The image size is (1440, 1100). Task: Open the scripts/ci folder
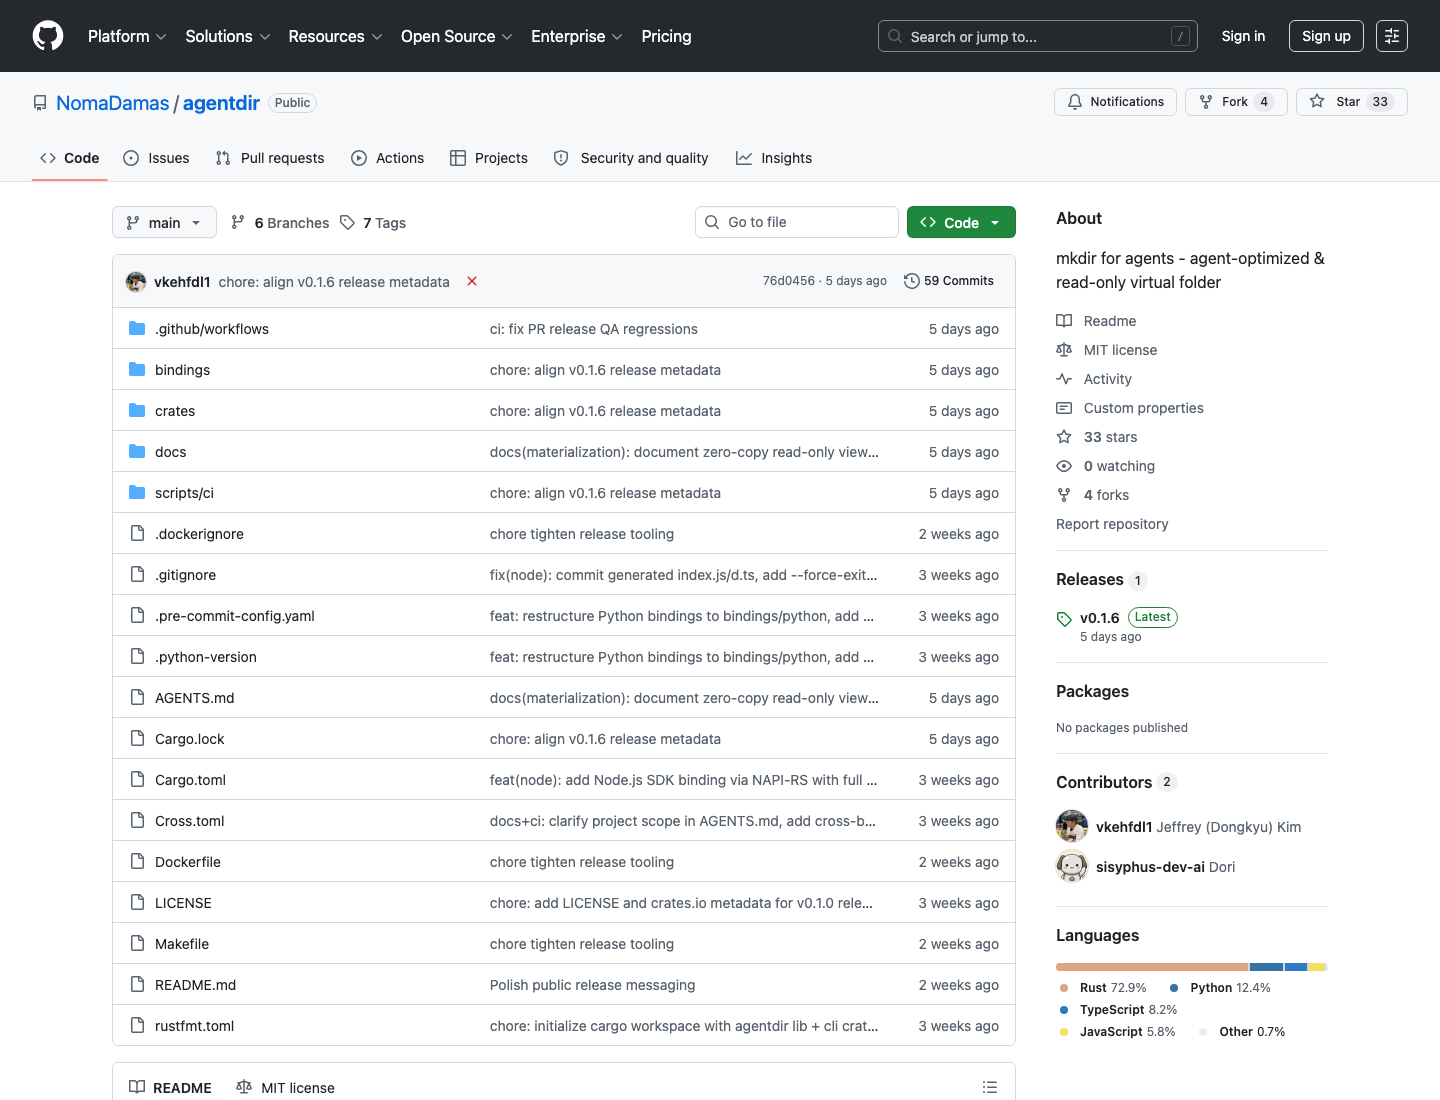pos(184,493)
